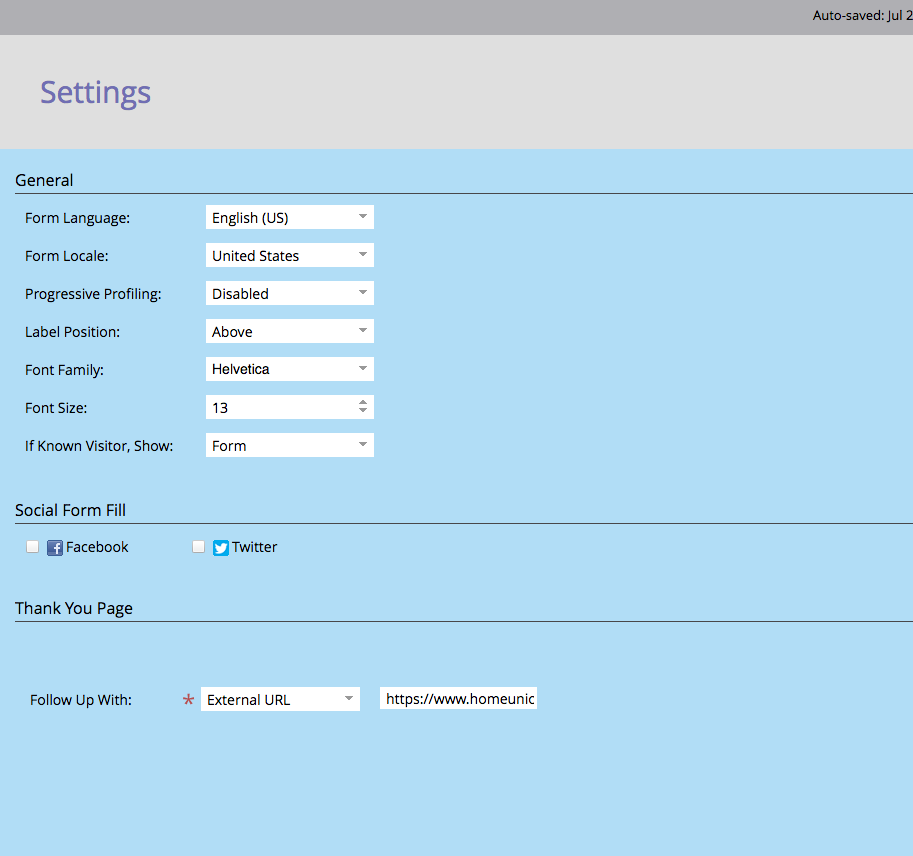Click the external URL text field
The height and width of the screenshot is (856, 913).
pyautogui.click(x=459, y=700)
